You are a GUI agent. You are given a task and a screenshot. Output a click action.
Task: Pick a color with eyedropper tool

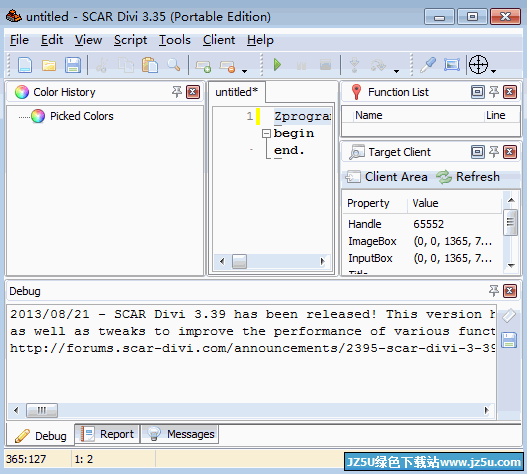[428, 65]
